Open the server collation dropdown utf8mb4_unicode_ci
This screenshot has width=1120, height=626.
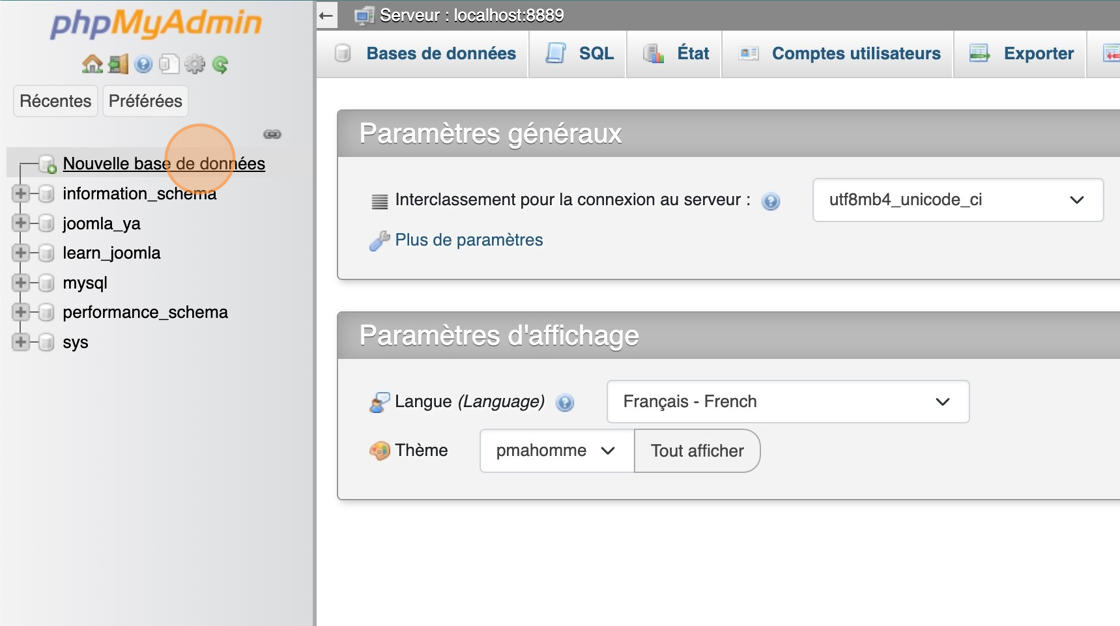pos(957,200)
